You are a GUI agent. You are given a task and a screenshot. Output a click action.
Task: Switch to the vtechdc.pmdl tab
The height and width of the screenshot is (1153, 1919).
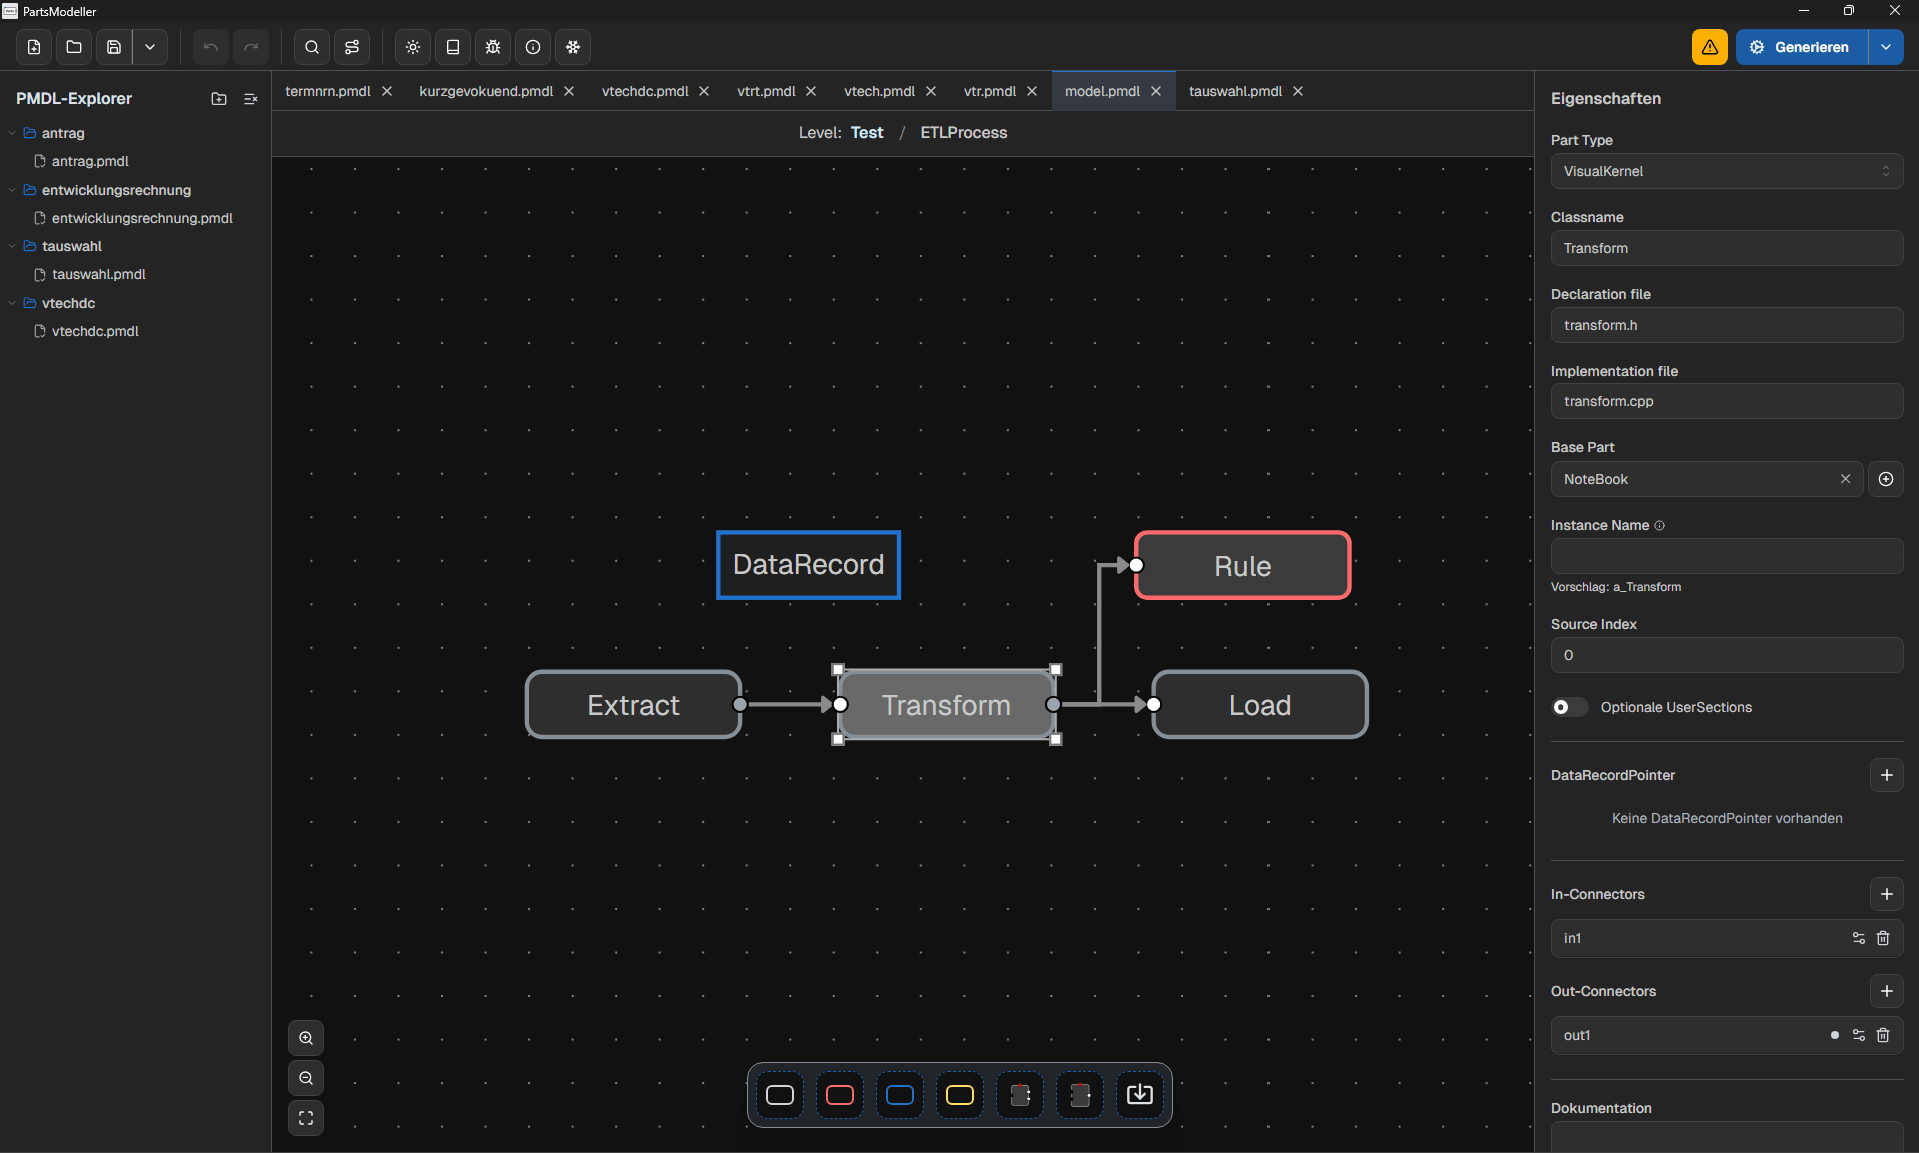click(644, 91)
